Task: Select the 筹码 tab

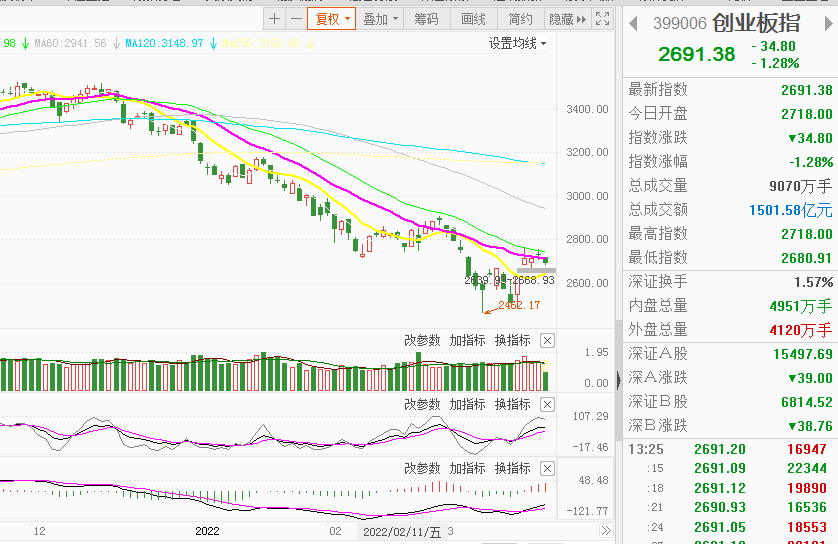Action: pyautogui.click(x=427, y=19)
